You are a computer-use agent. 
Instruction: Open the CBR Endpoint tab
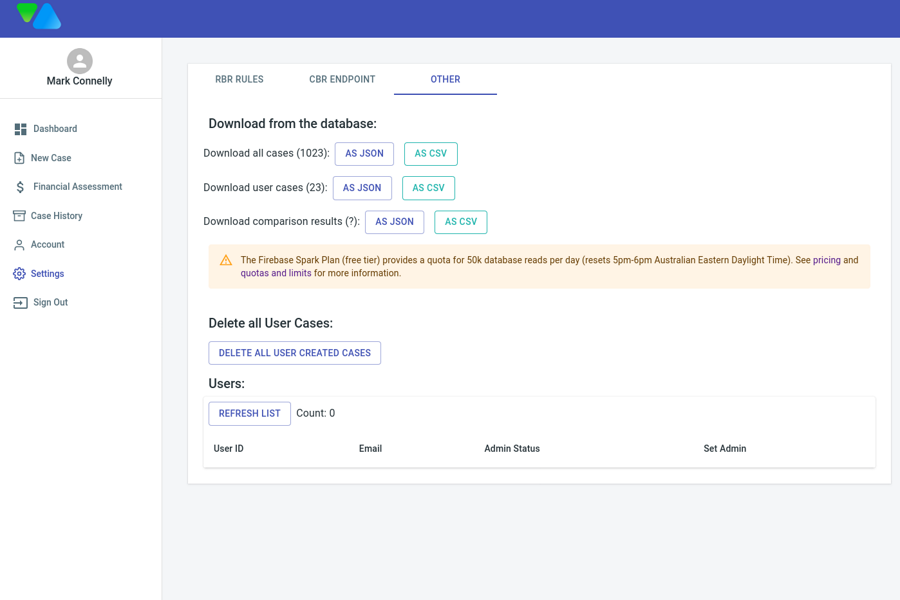click(x=342, y=80)
